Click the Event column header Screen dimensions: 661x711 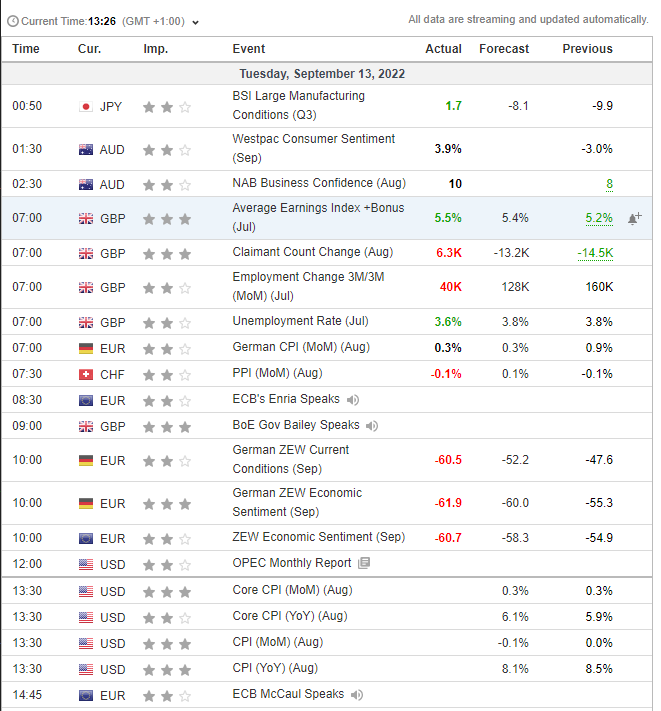click(249, 49)
